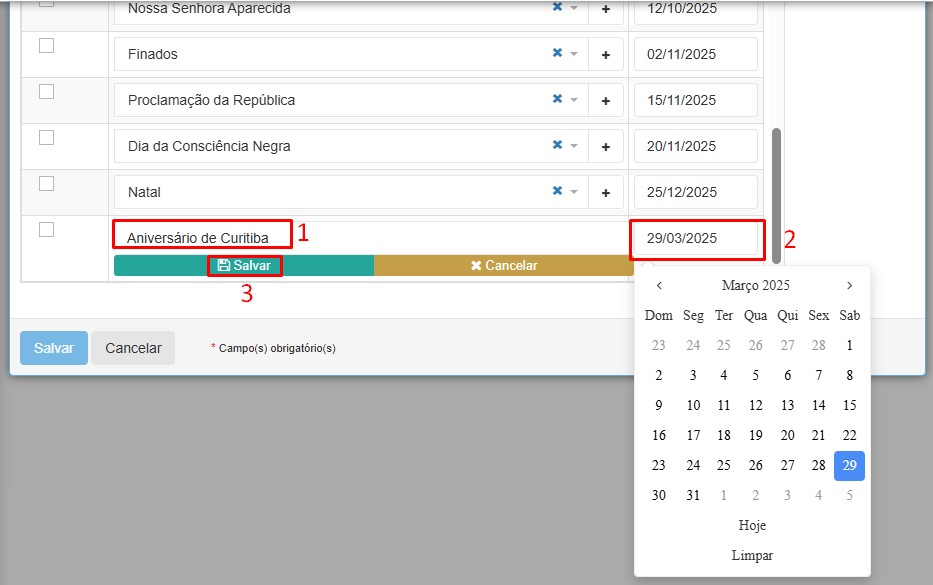Open the Nossa Senhora Aparecida dropdown arrow
Image resolution: width=933 pixels, height=585 pixels.
[x=575, y=8]
